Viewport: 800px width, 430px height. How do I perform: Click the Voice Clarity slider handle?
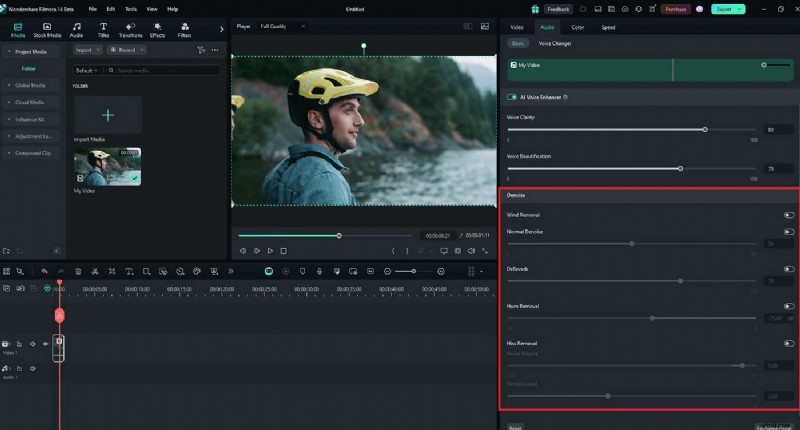coord(705,129)
